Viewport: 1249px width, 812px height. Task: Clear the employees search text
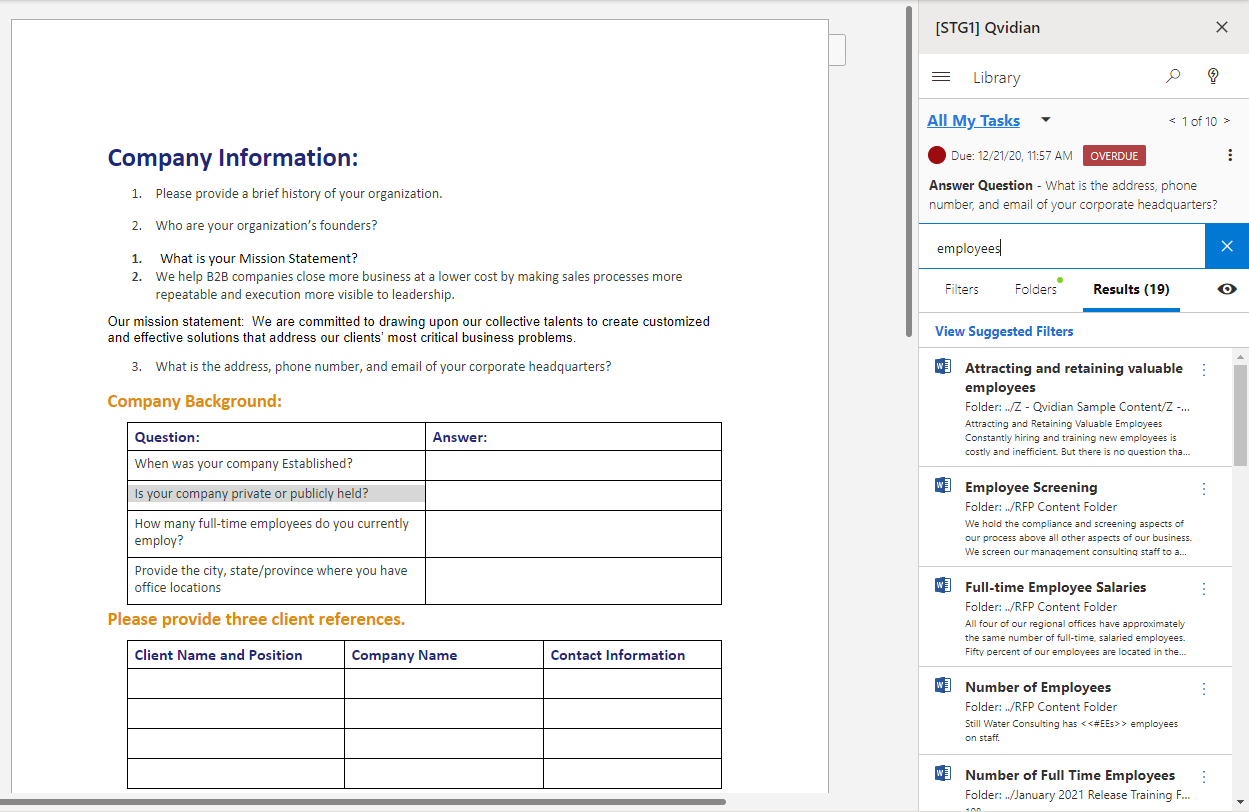click(x=1227, y=246)
